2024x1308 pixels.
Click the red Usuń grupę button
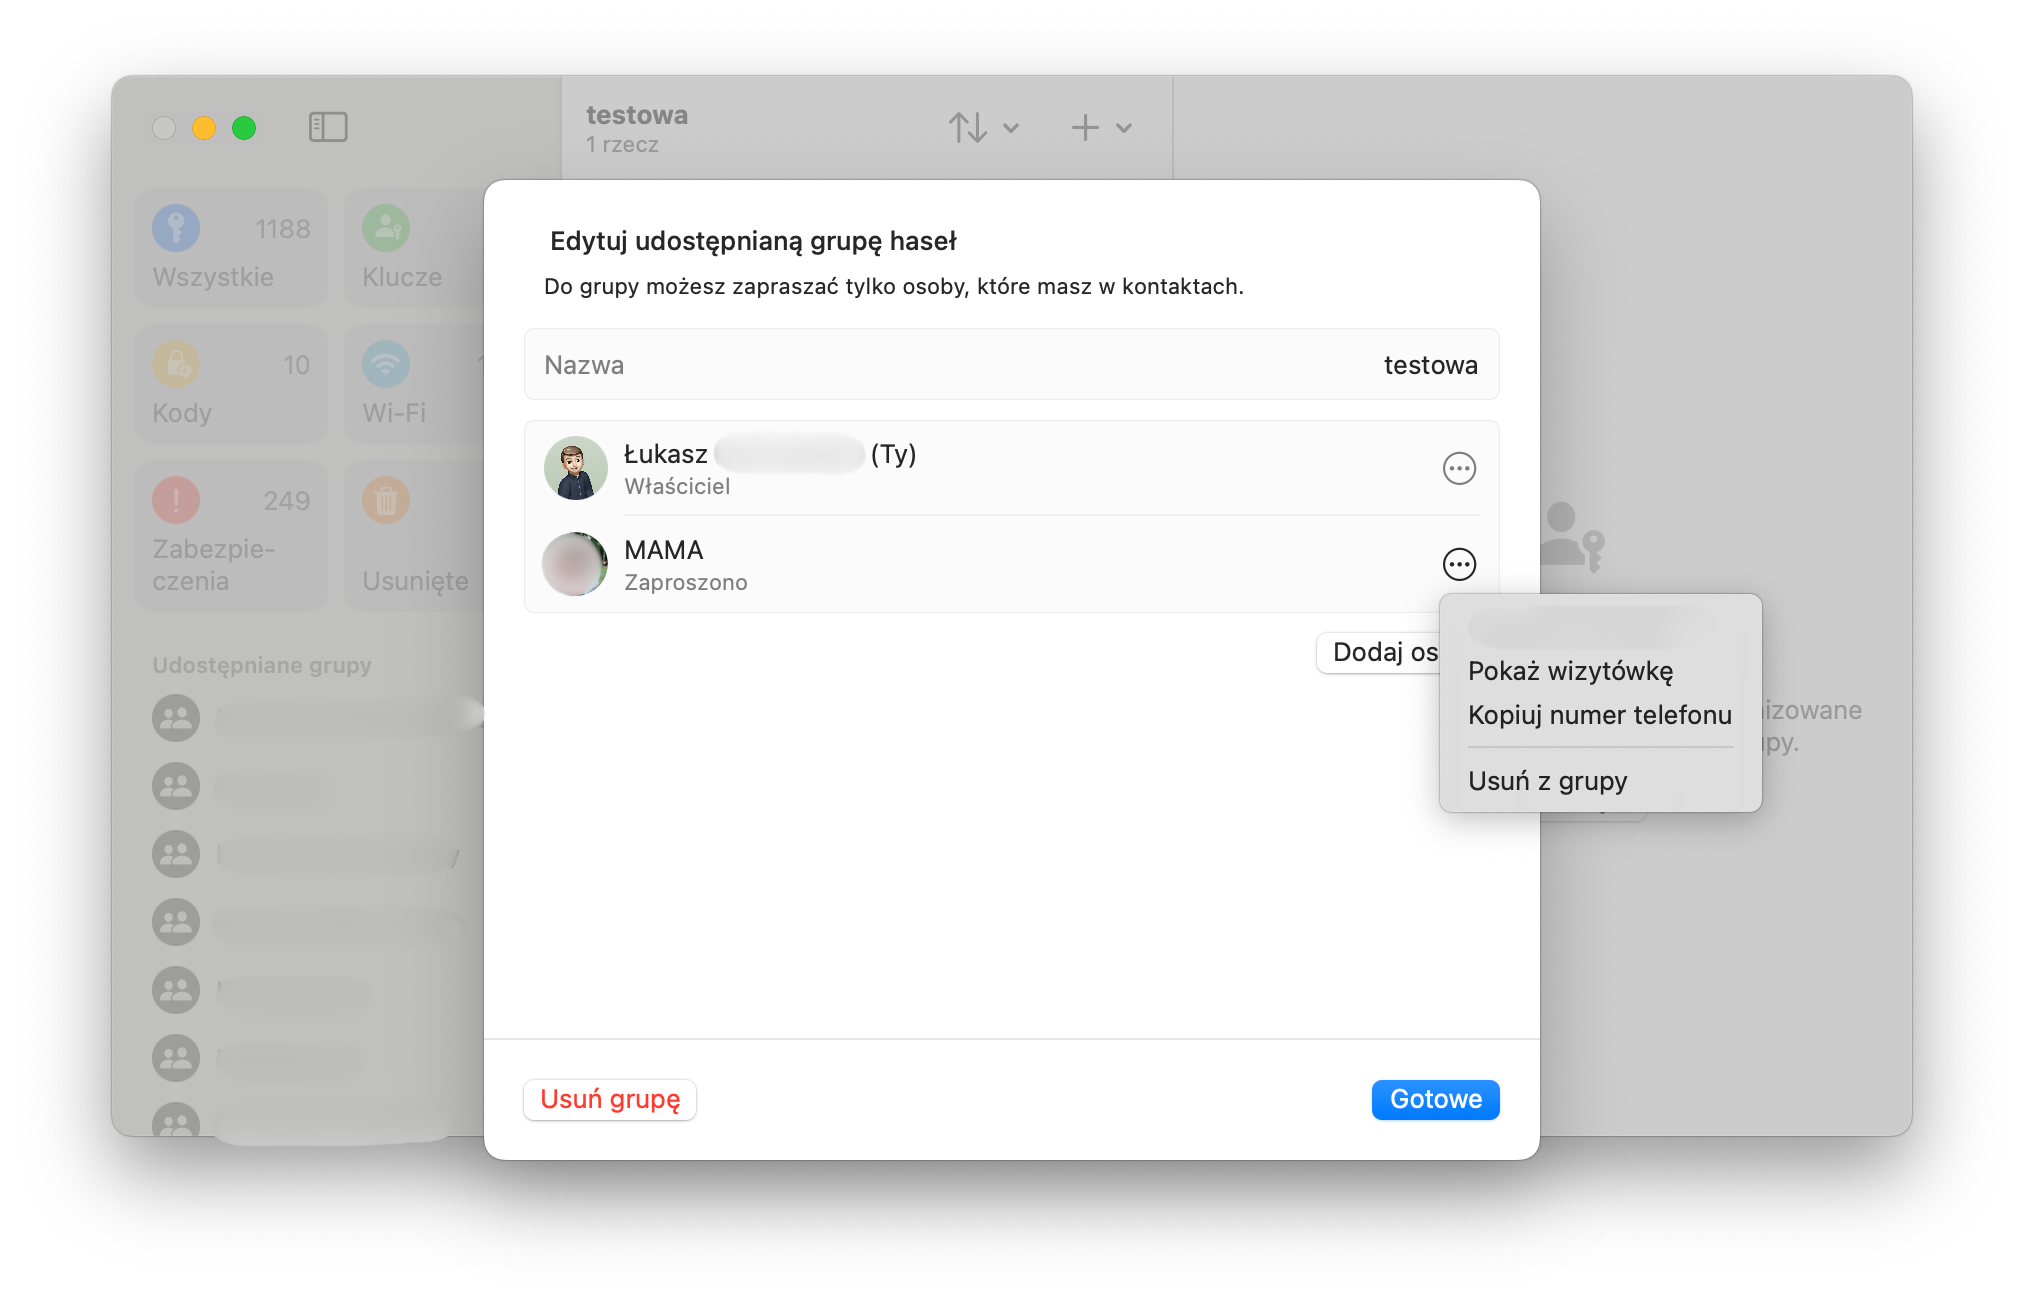610,1099
